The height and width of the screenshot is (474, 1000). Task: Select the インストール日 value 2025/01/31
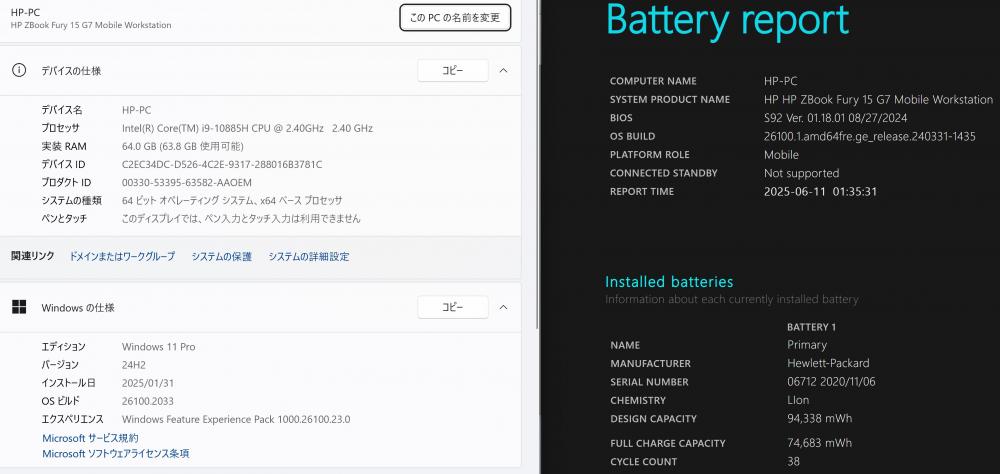[x=148, y=383]
